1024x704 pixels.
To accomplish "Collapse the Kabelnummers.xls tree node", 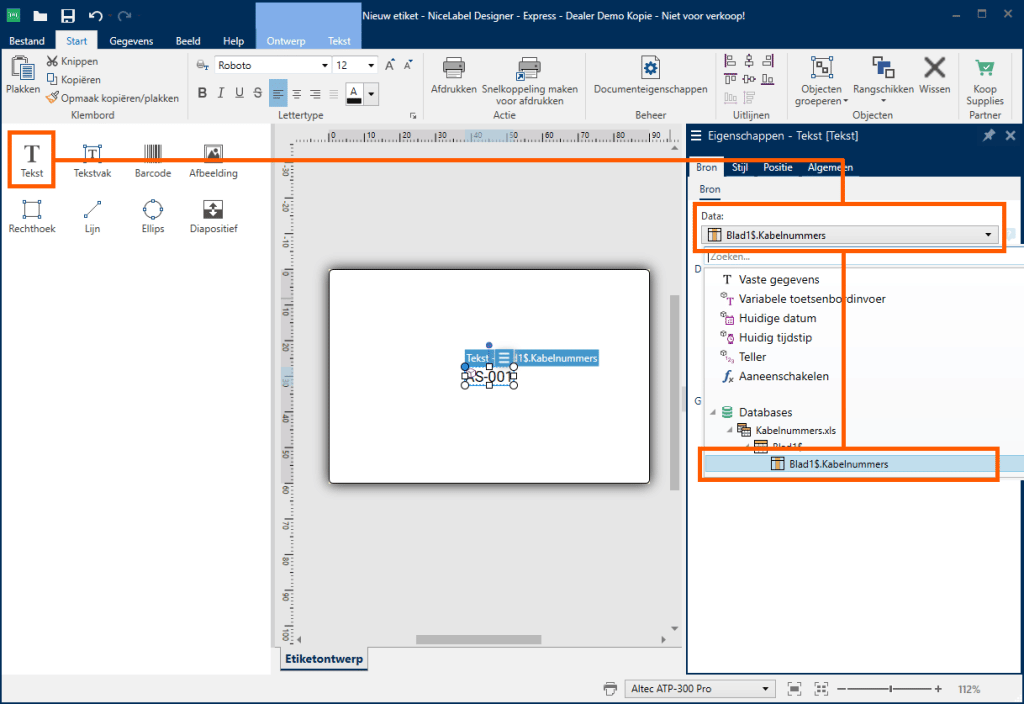I will click(729, 430).
